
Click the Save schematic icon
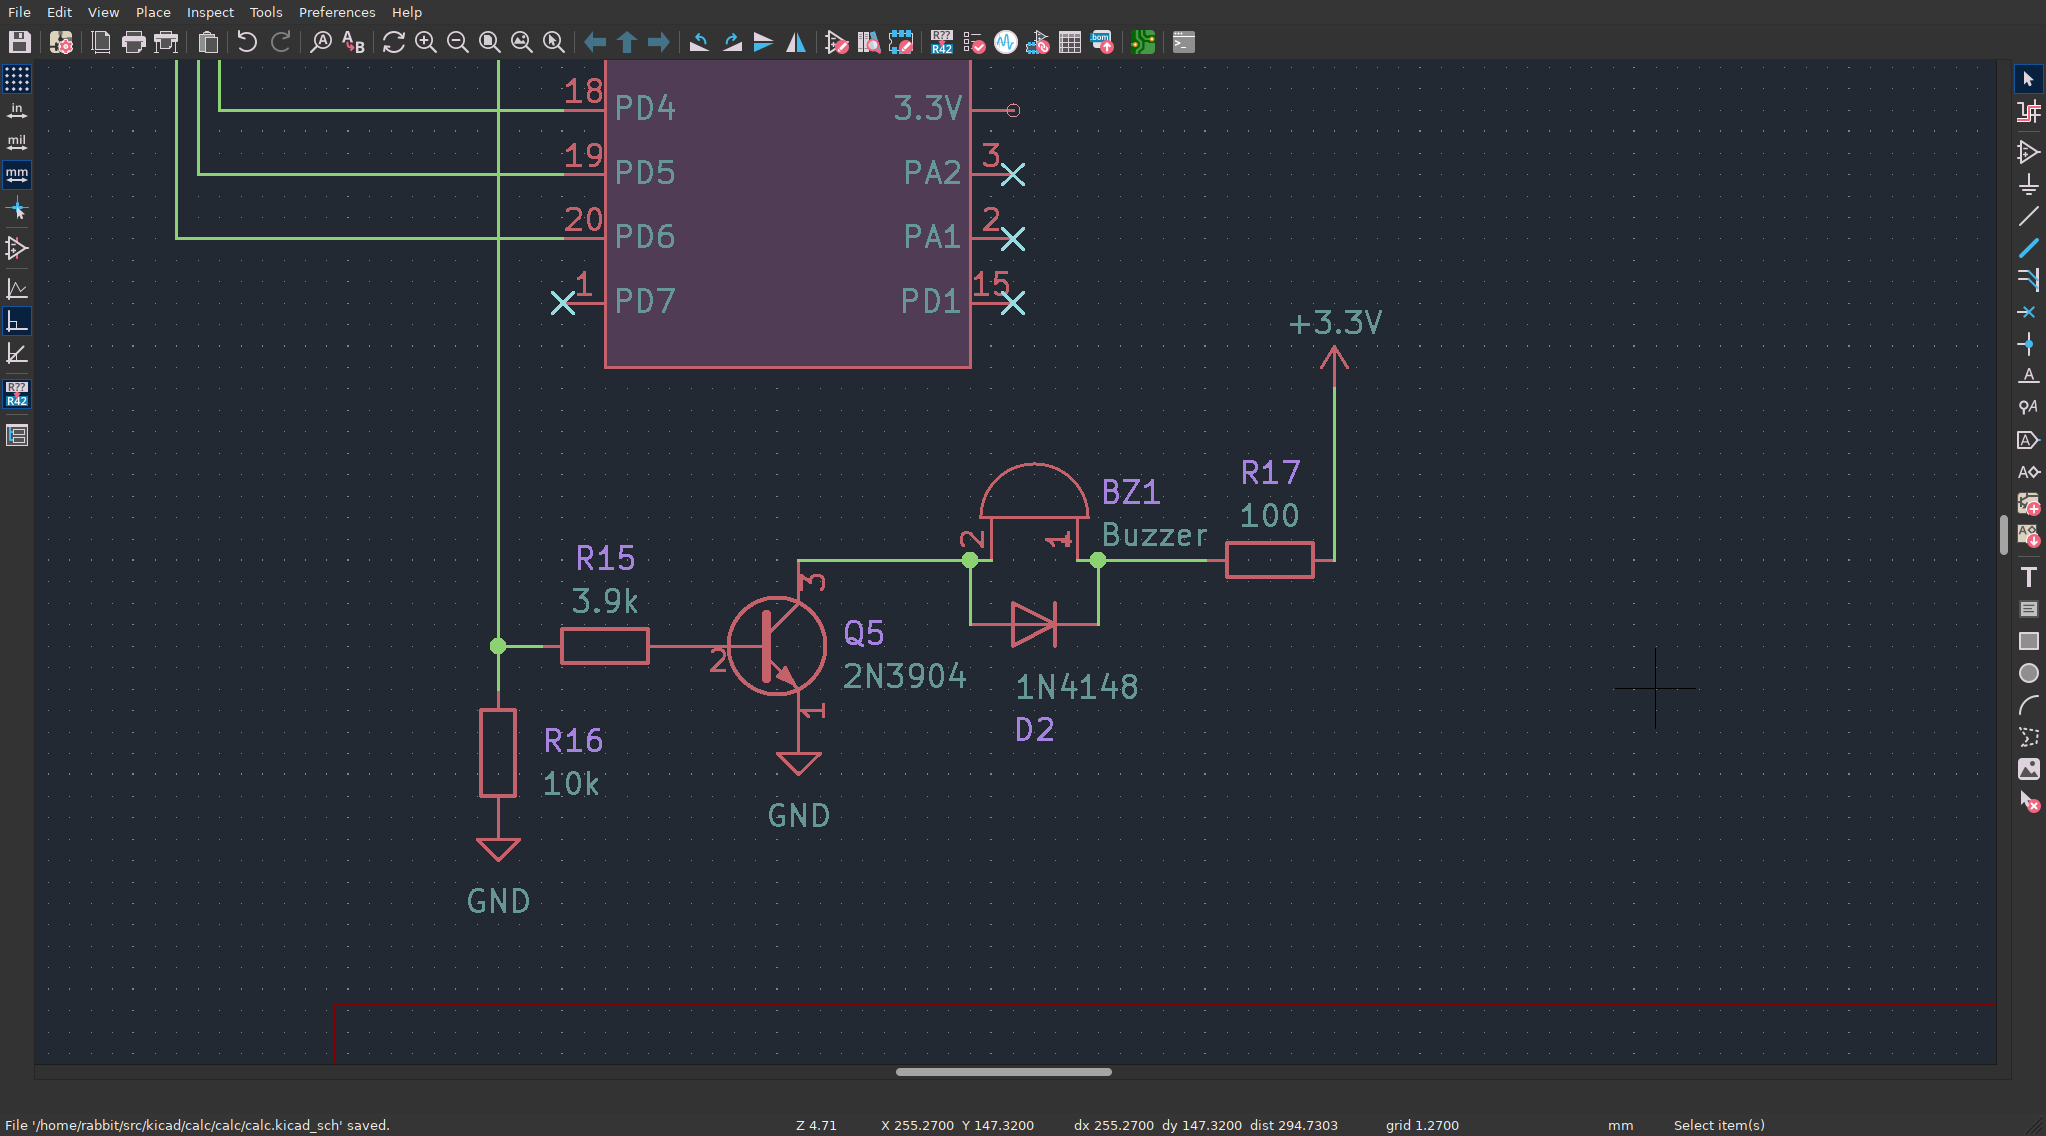coord(19,42)
